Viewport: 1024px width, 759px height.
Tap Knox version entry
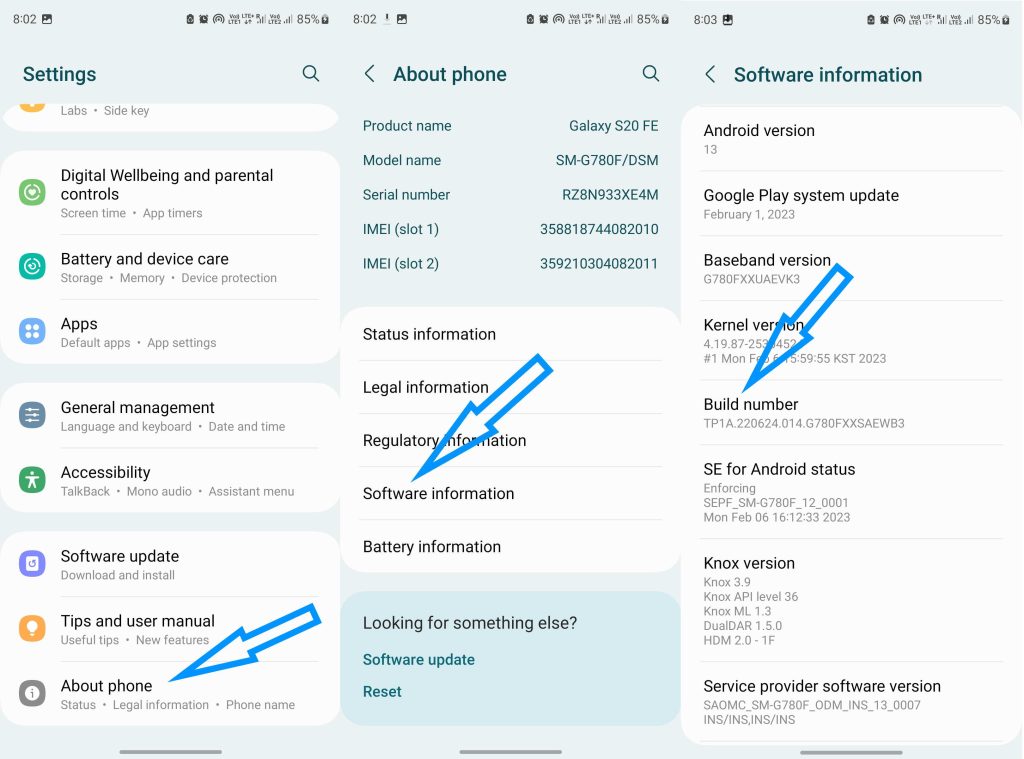pos(852,600)
